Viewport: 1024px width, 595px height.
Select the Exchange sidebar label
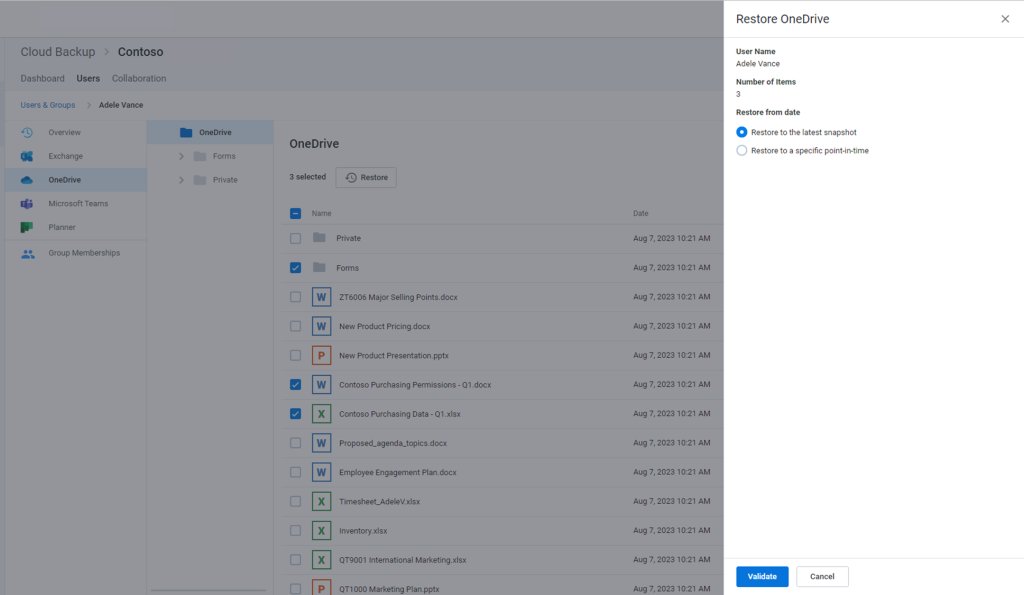[65, 156]
